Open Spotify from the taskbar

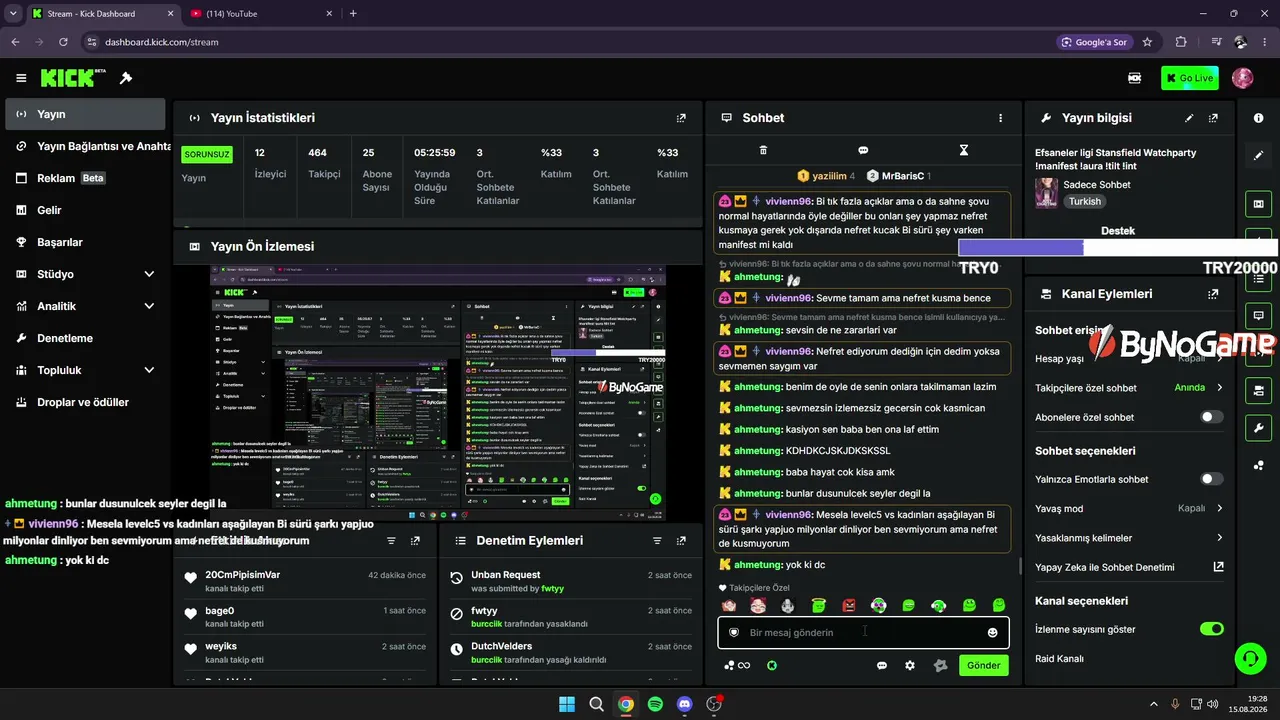click(655, 704)
